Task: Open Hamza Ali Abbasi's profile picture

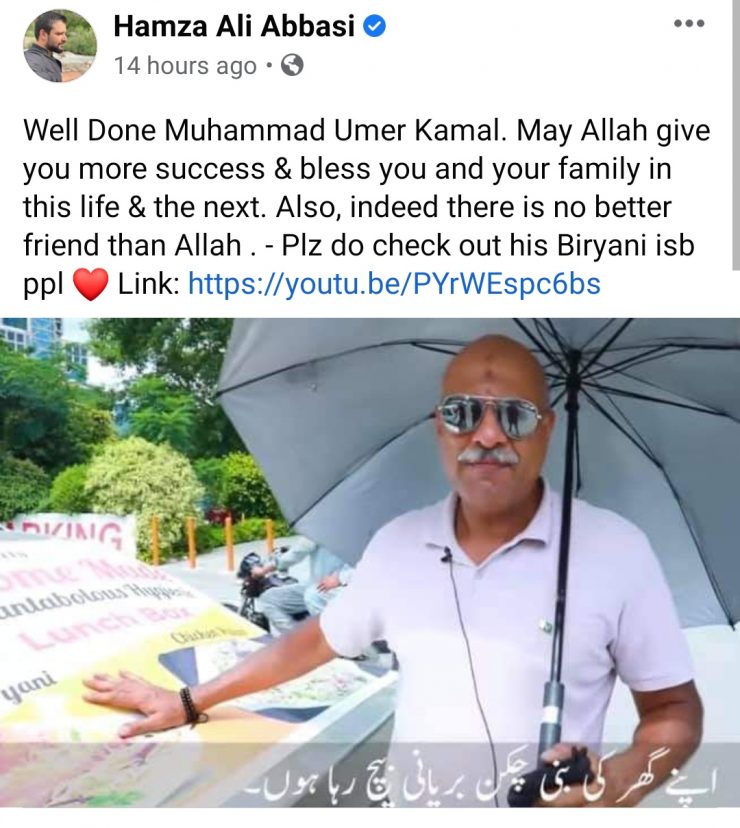Action: [60, 46]
